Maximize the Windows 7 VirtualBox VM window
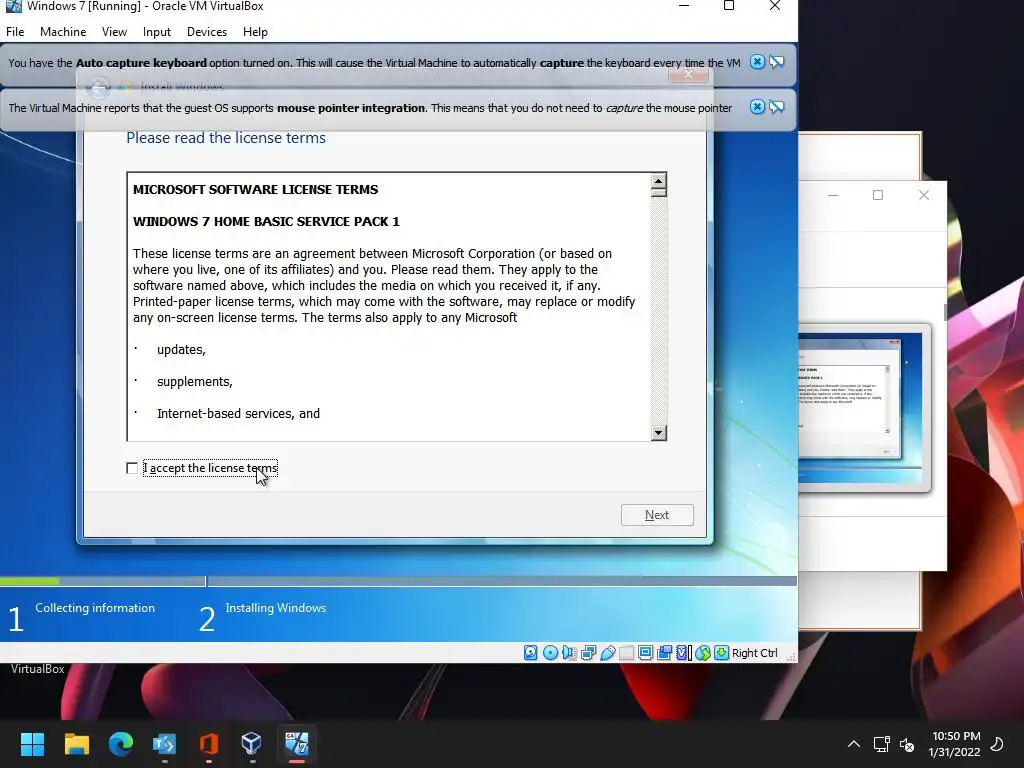The image size is (1024, 768). pyautogui.click(x=729, y=6)
